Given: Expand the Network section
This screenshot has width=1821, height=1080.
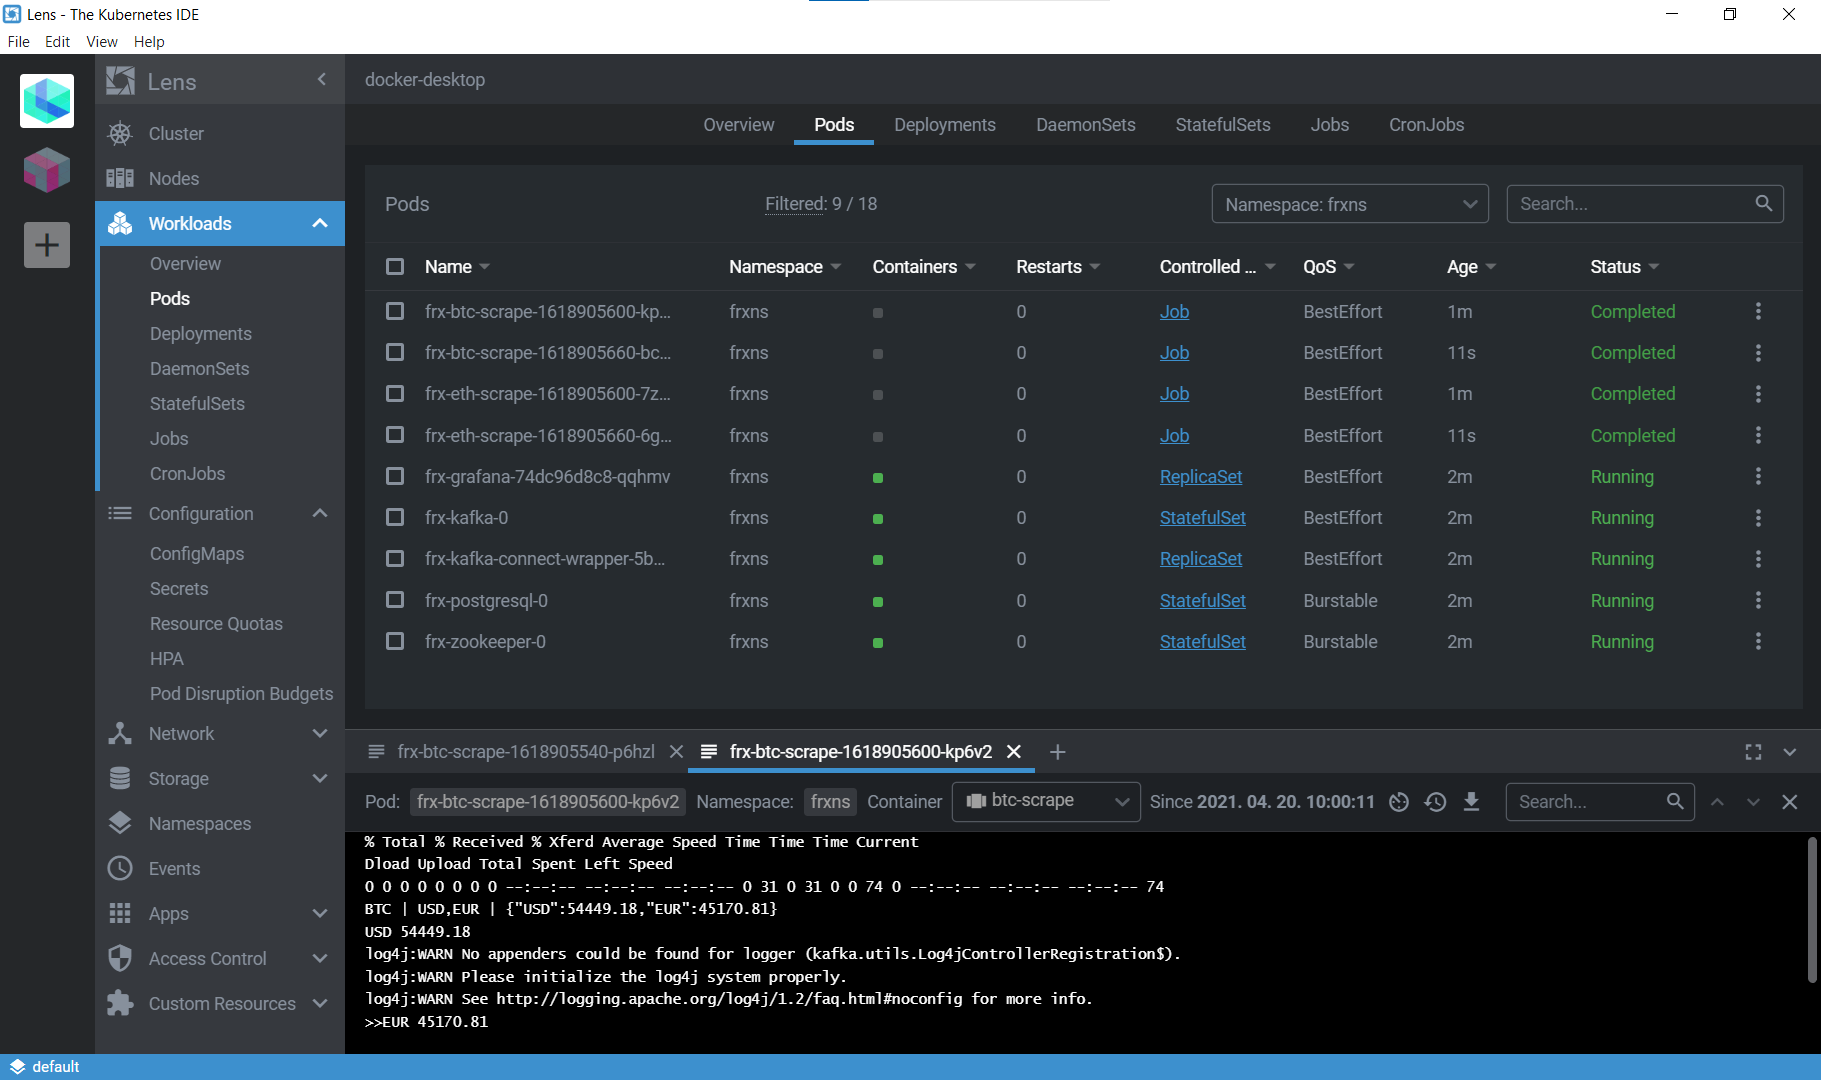Looking at the screenshot, I should [x=320, y=733].
